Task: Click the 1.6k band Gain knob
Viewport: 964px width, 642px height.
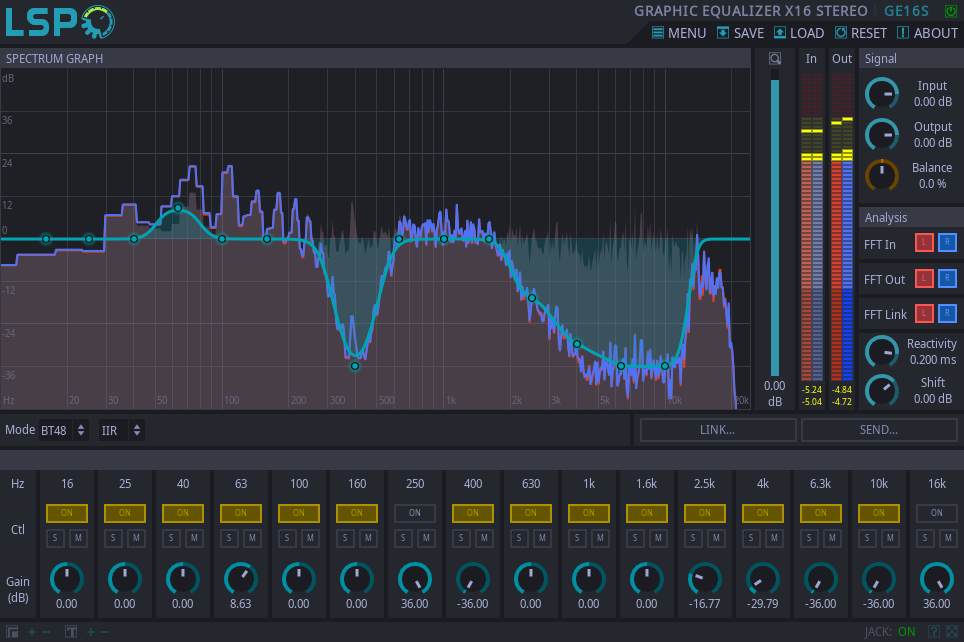Action: pos(647,579)
